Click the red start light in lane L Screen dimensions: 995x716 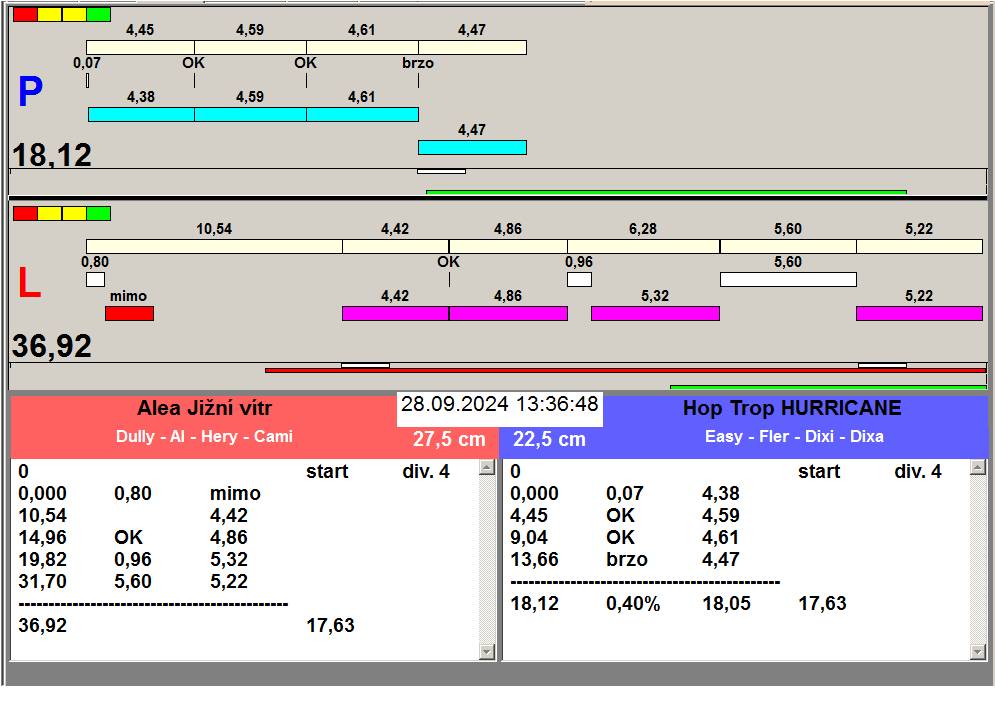tap(25, 213)
